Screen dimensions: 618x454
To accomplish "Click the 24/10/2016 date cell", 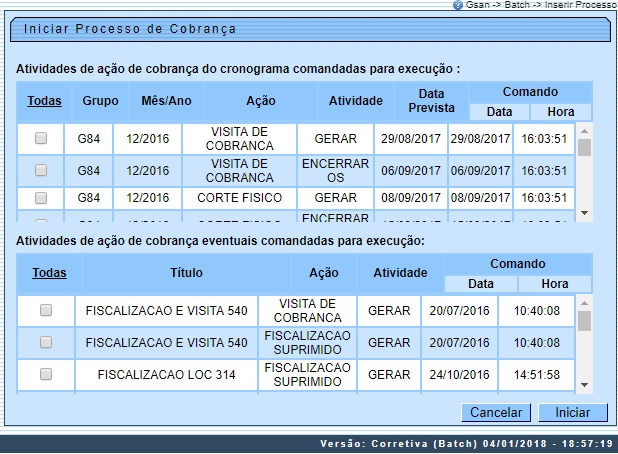I will click(459, 374).
